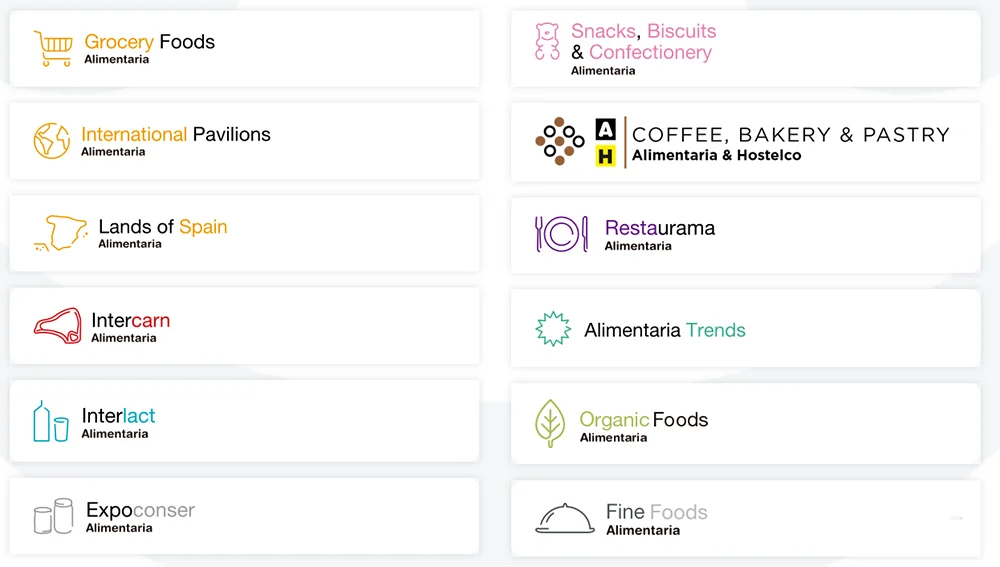Click the shopping cart Grocery Foods icon
This screenshot has width=1000, height=567.
(53, 48)
